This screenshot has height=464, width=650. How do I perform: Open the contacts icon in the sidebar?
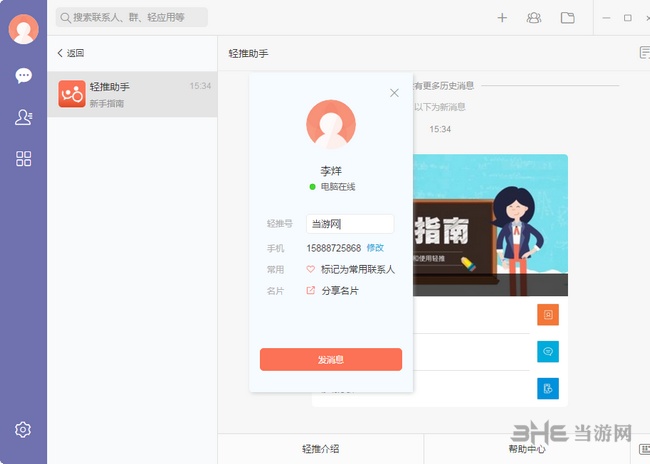[24, 117]
